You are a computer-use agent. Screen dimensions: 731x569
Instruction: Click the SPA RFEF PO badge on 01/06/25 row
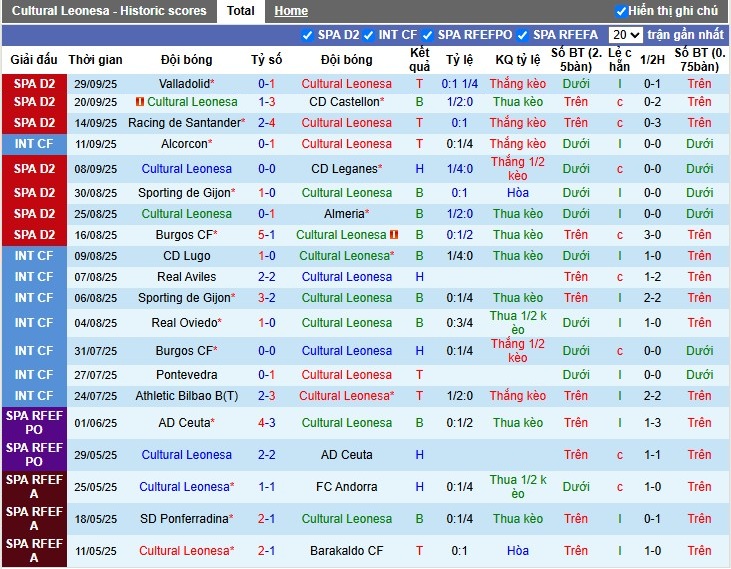coord(34,423)
